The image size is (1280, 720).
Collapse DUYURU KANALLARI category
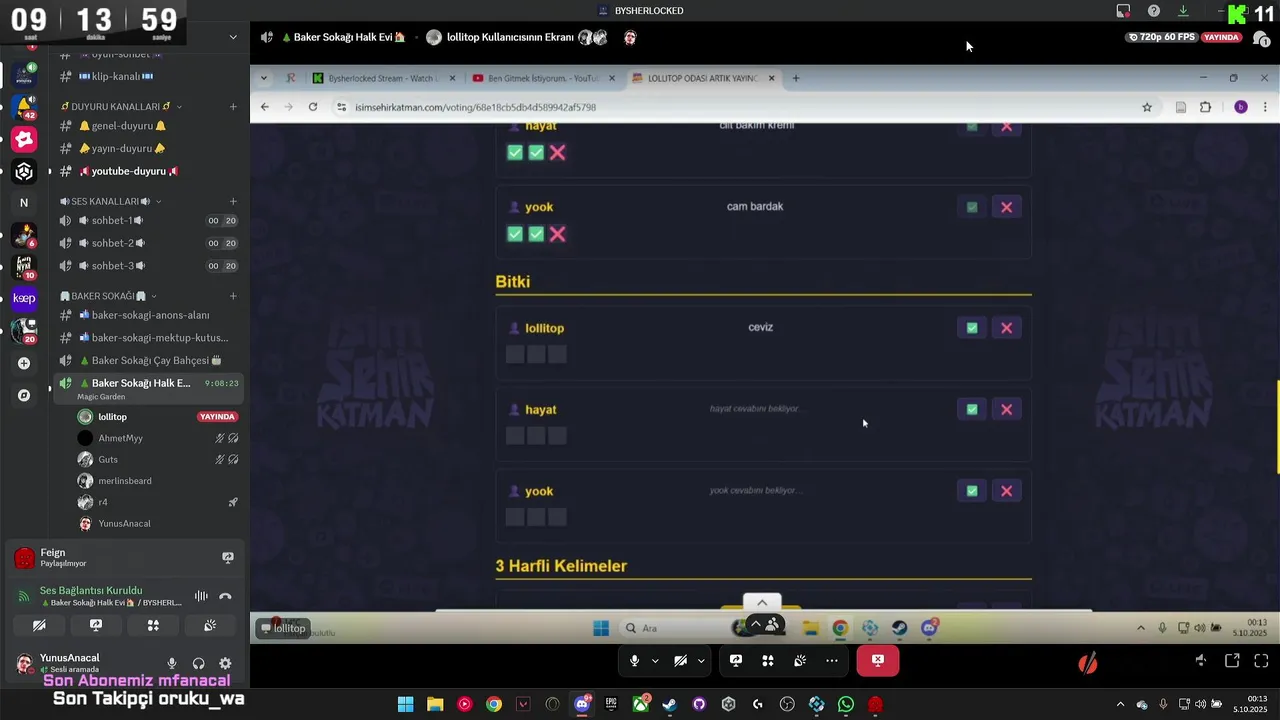pos(119,106)
